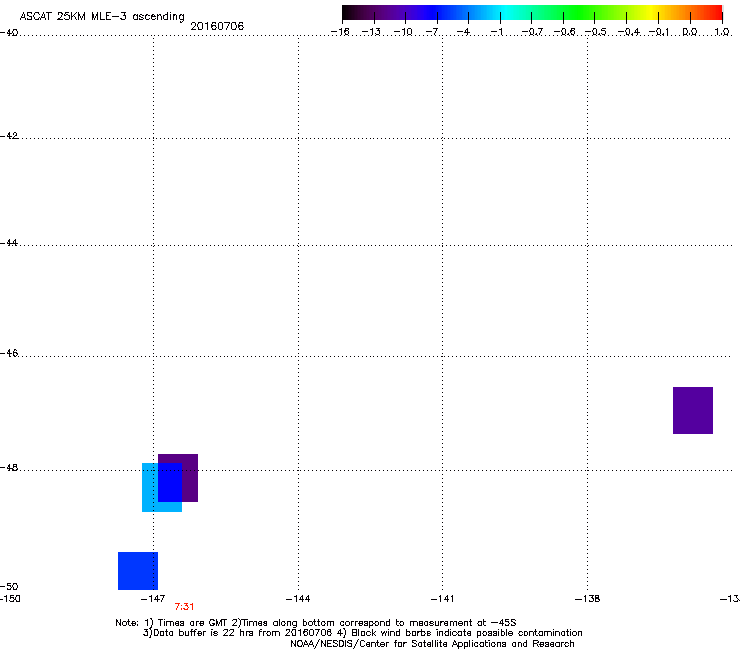Click the -144 longitude axis label
Image resolution: width=740 pixels, height=650 pixels.
point(298,599)
